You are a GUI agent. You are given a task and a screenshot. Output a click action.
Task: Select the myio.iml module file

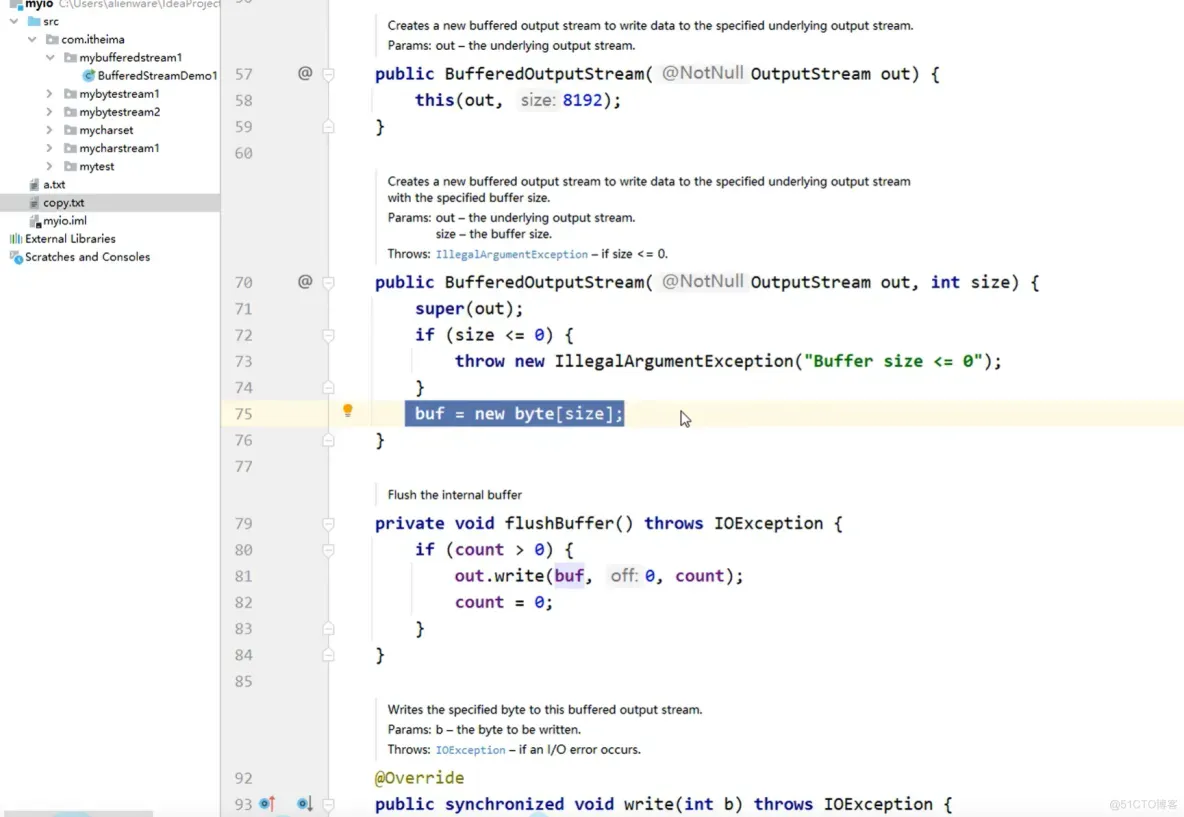click(x=58, y=220)
